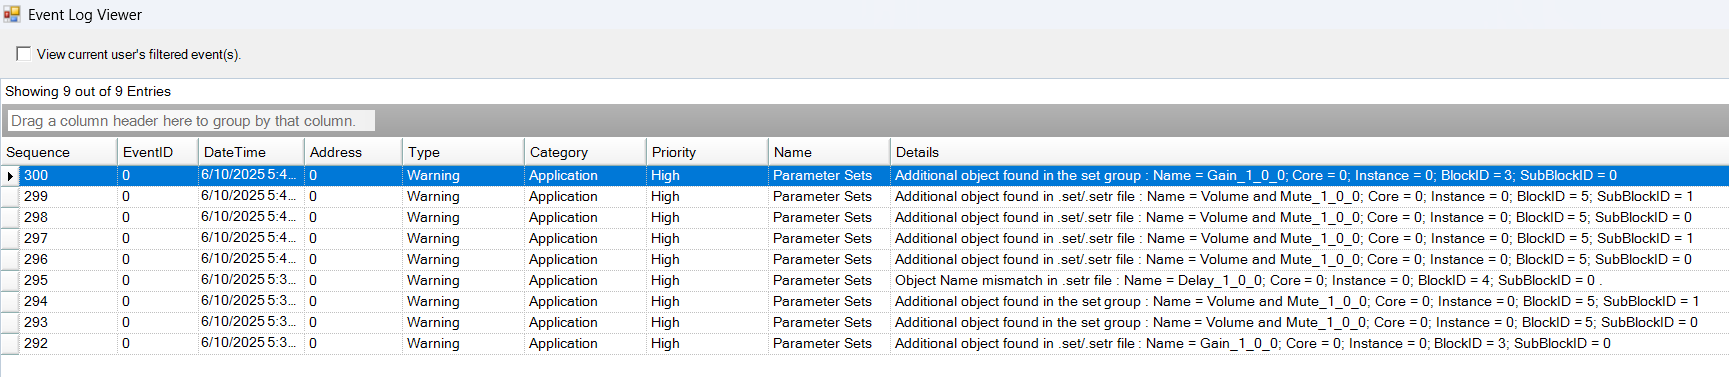This screenshot has height=377, width=1729.
Task: Sort by the EventID column header
Action: (x=157, y=152)
